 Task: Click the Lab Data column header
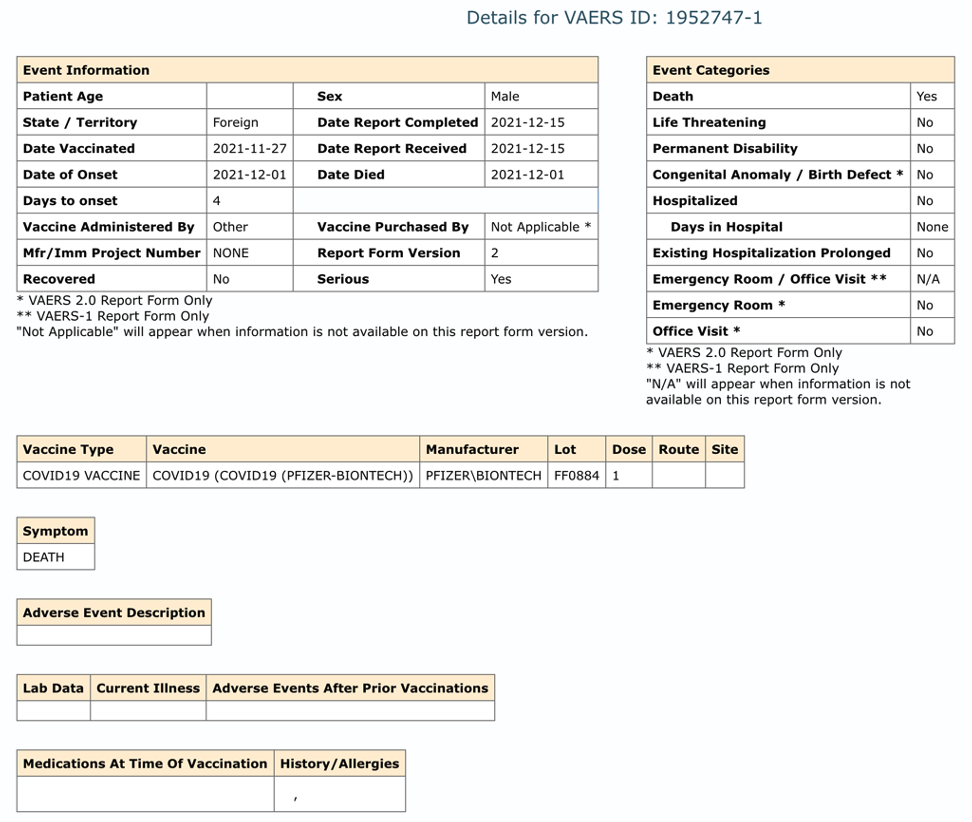[53, 688]
